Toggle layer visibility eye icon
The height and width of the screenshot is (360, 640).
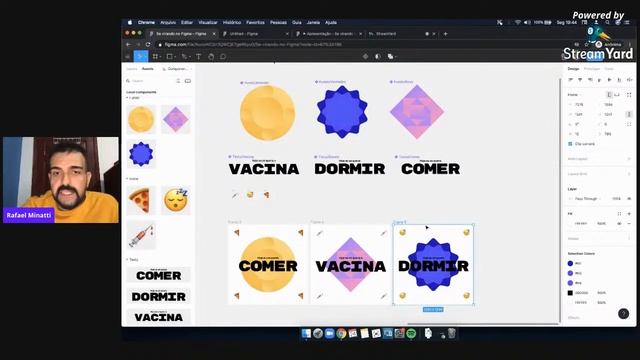[x=629, y=199]
